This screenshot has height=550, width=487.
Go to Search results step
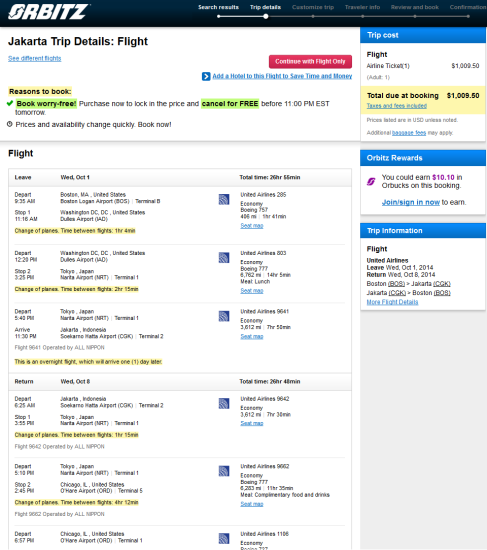218,7
